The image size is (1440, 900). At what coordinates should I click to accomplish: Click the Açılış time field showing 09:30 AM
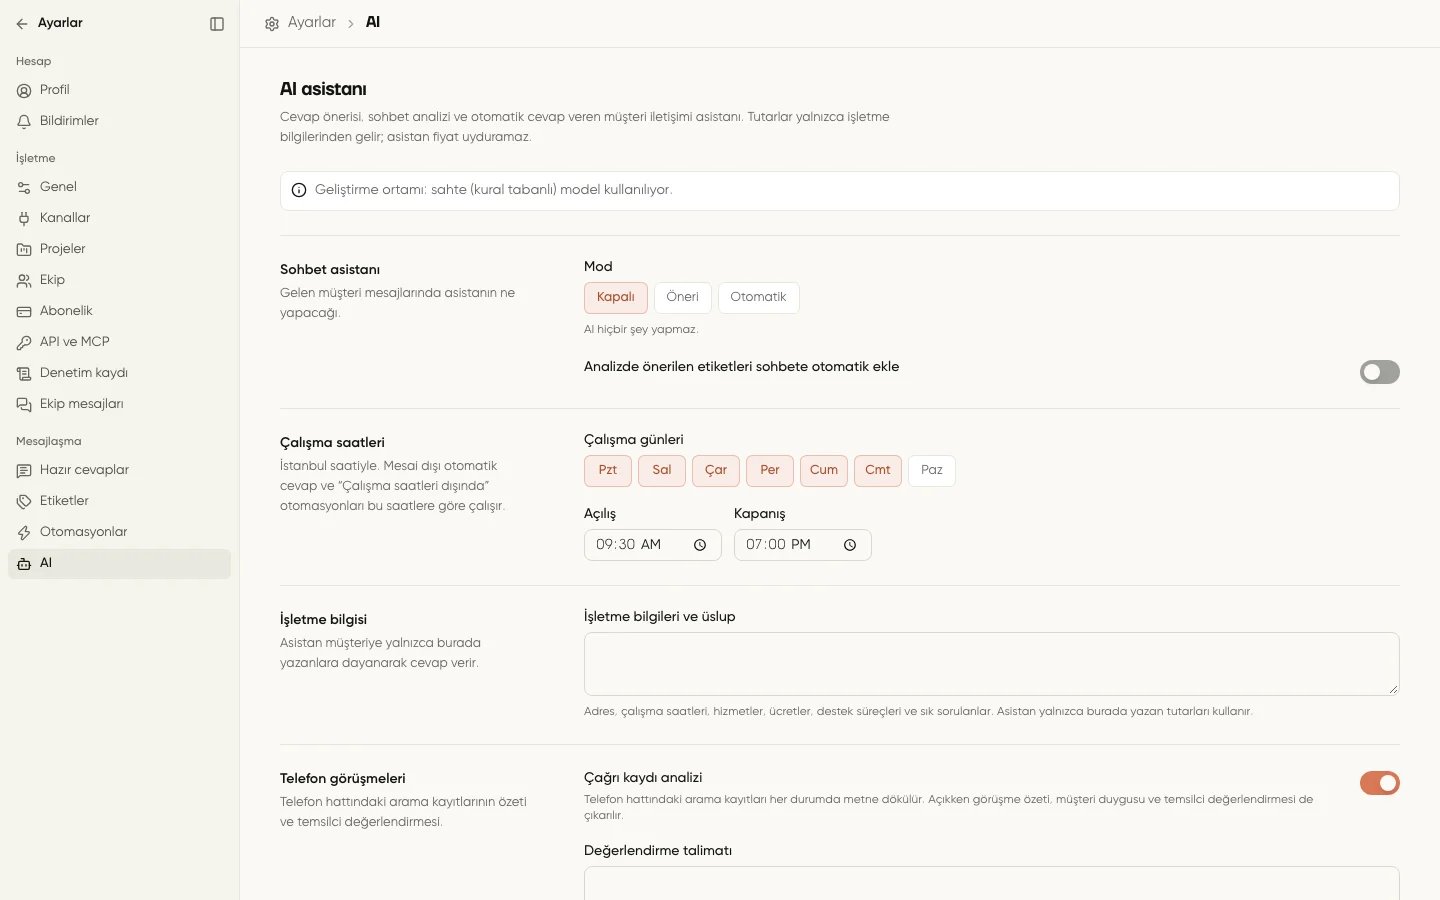653,545
